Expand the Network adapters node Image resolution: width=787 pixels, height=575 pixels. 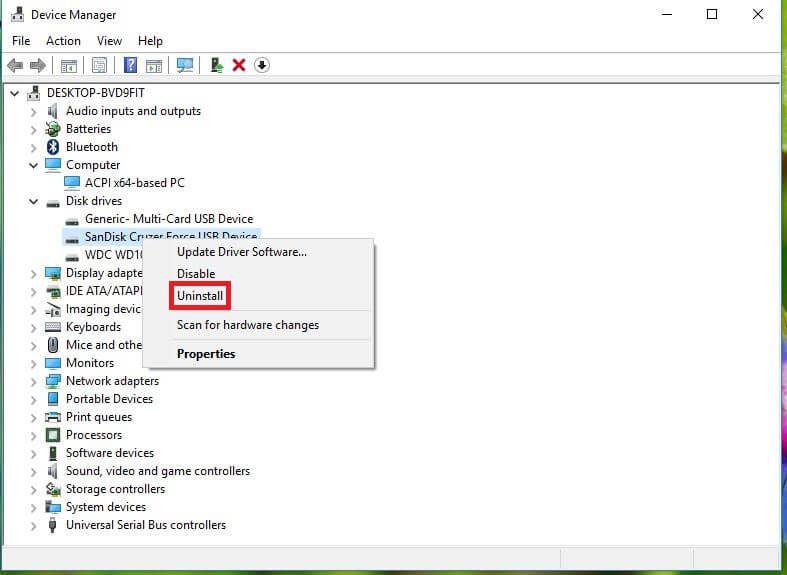tap(34, 381)
